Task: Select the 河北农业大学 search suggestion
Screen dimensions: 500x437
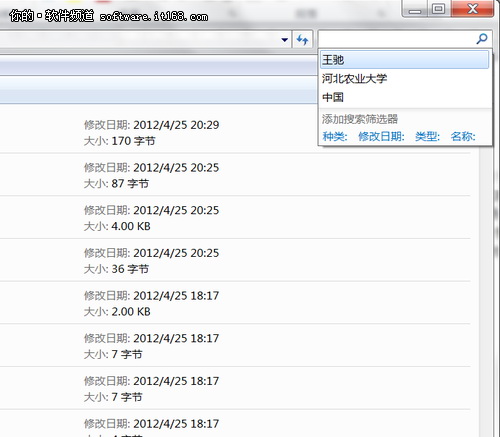Action: (404, 79)
